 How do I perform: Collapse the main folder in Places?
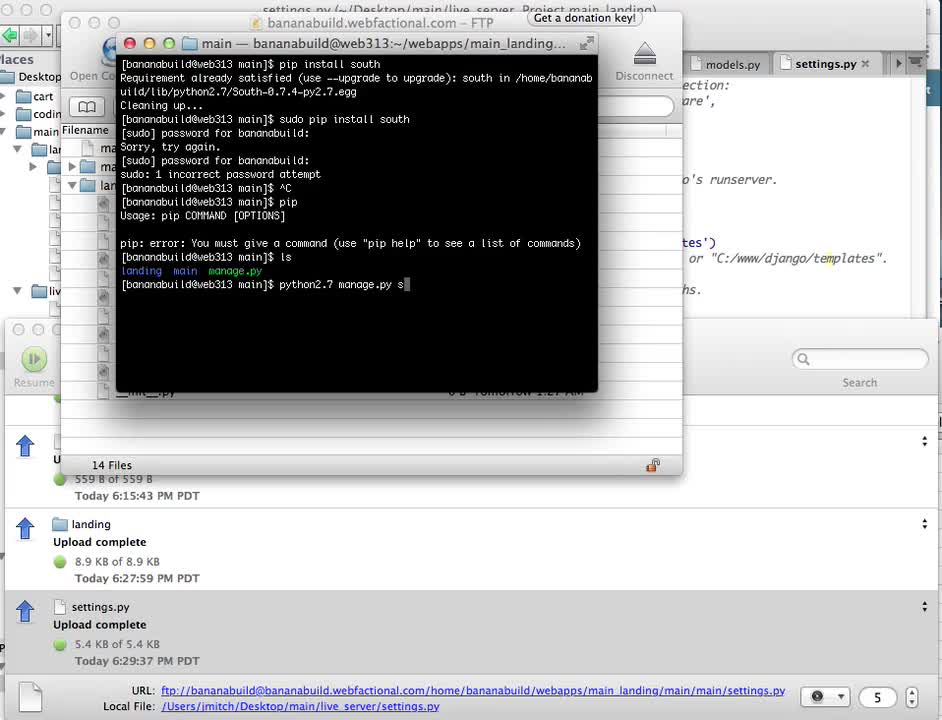point(4,132)
